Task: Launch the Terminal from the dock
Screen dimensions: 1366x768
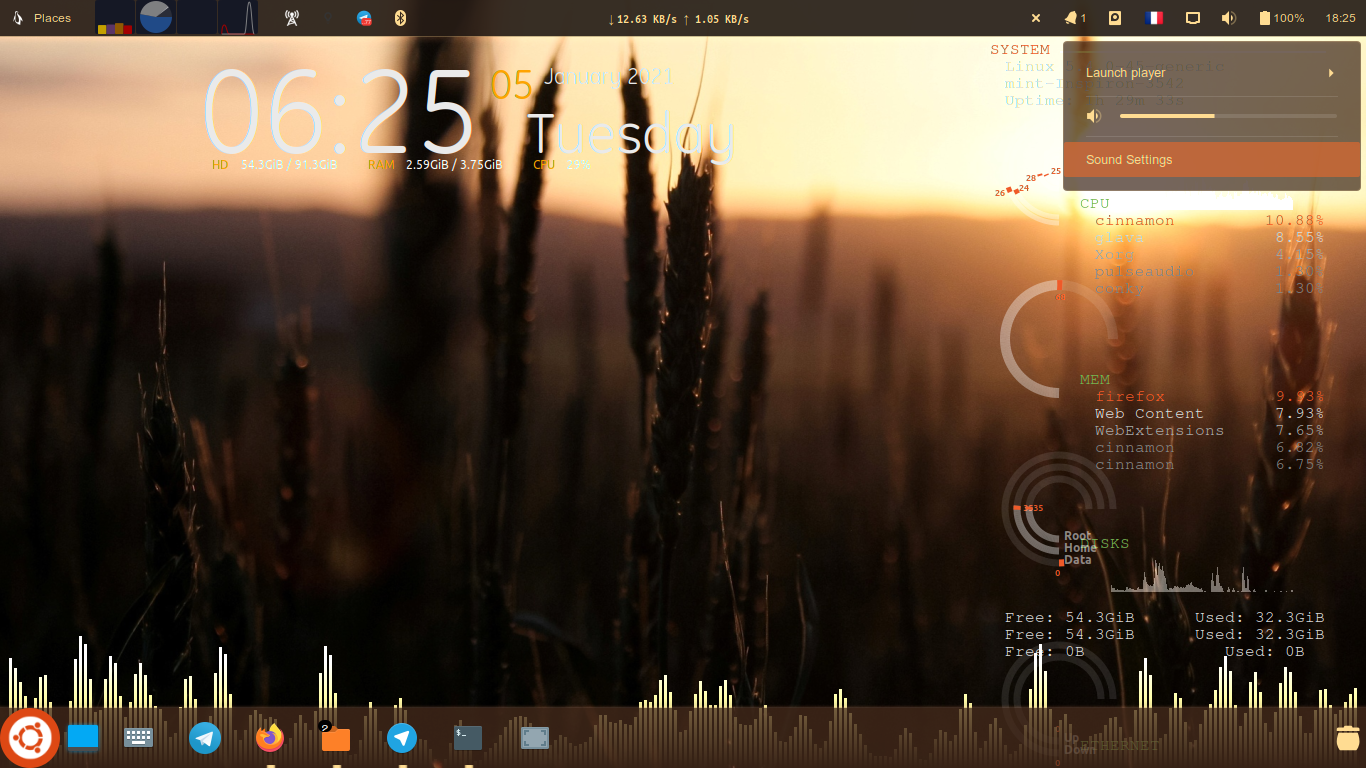Action: point(468,738)
